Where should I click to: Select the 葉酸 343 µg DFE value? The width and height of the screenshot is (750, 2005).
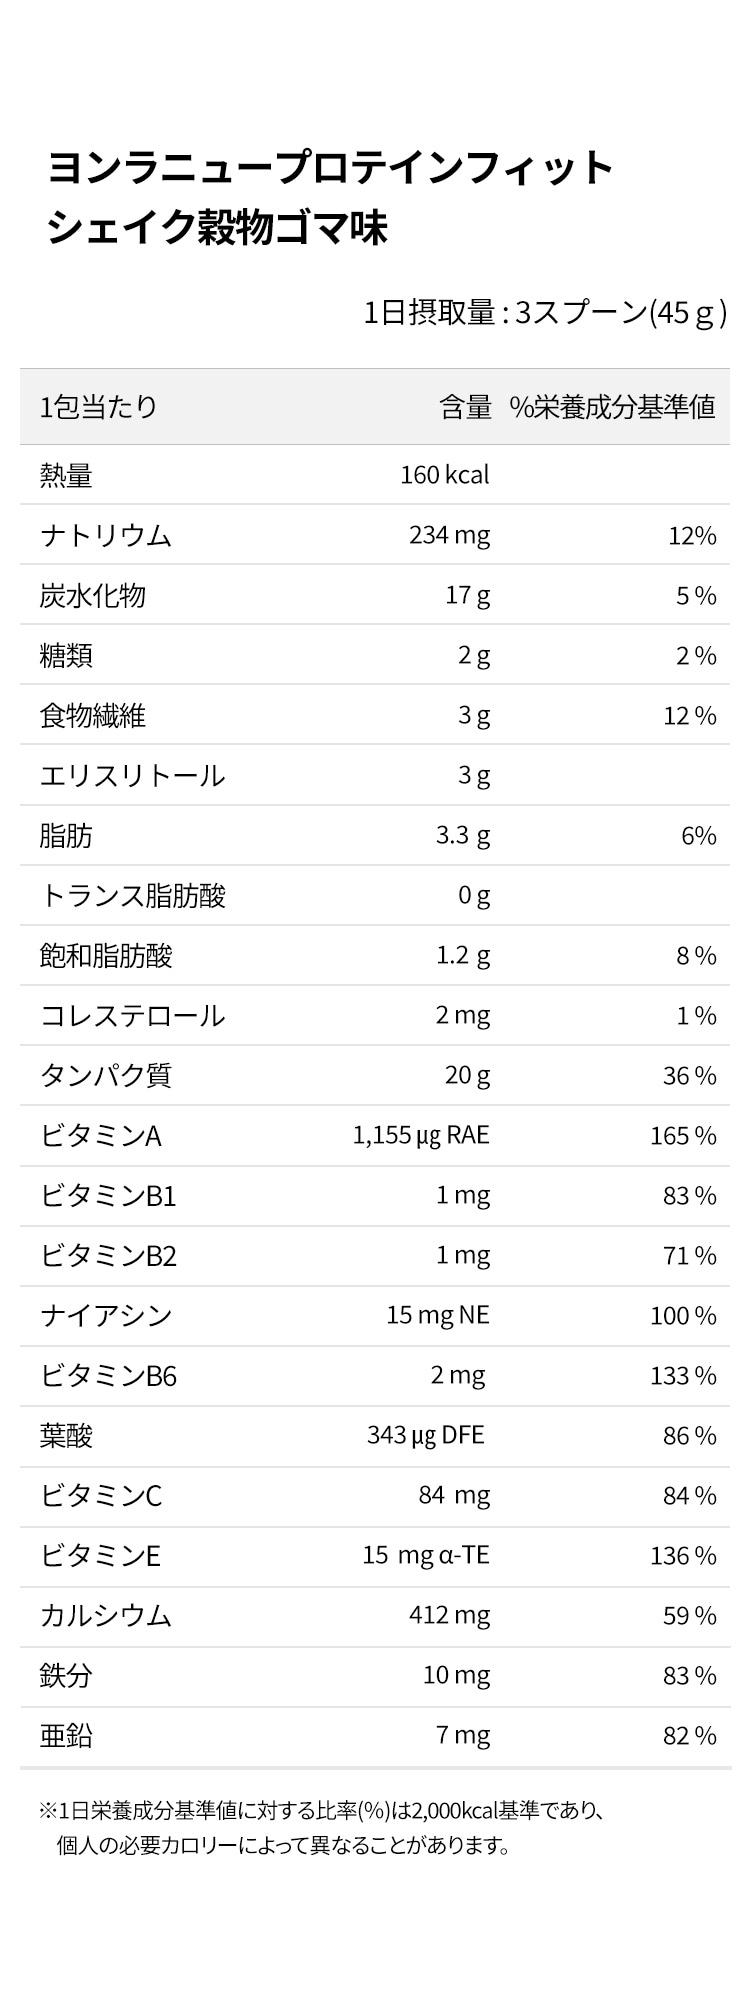pyautogui.click(x=426, y=1435)
